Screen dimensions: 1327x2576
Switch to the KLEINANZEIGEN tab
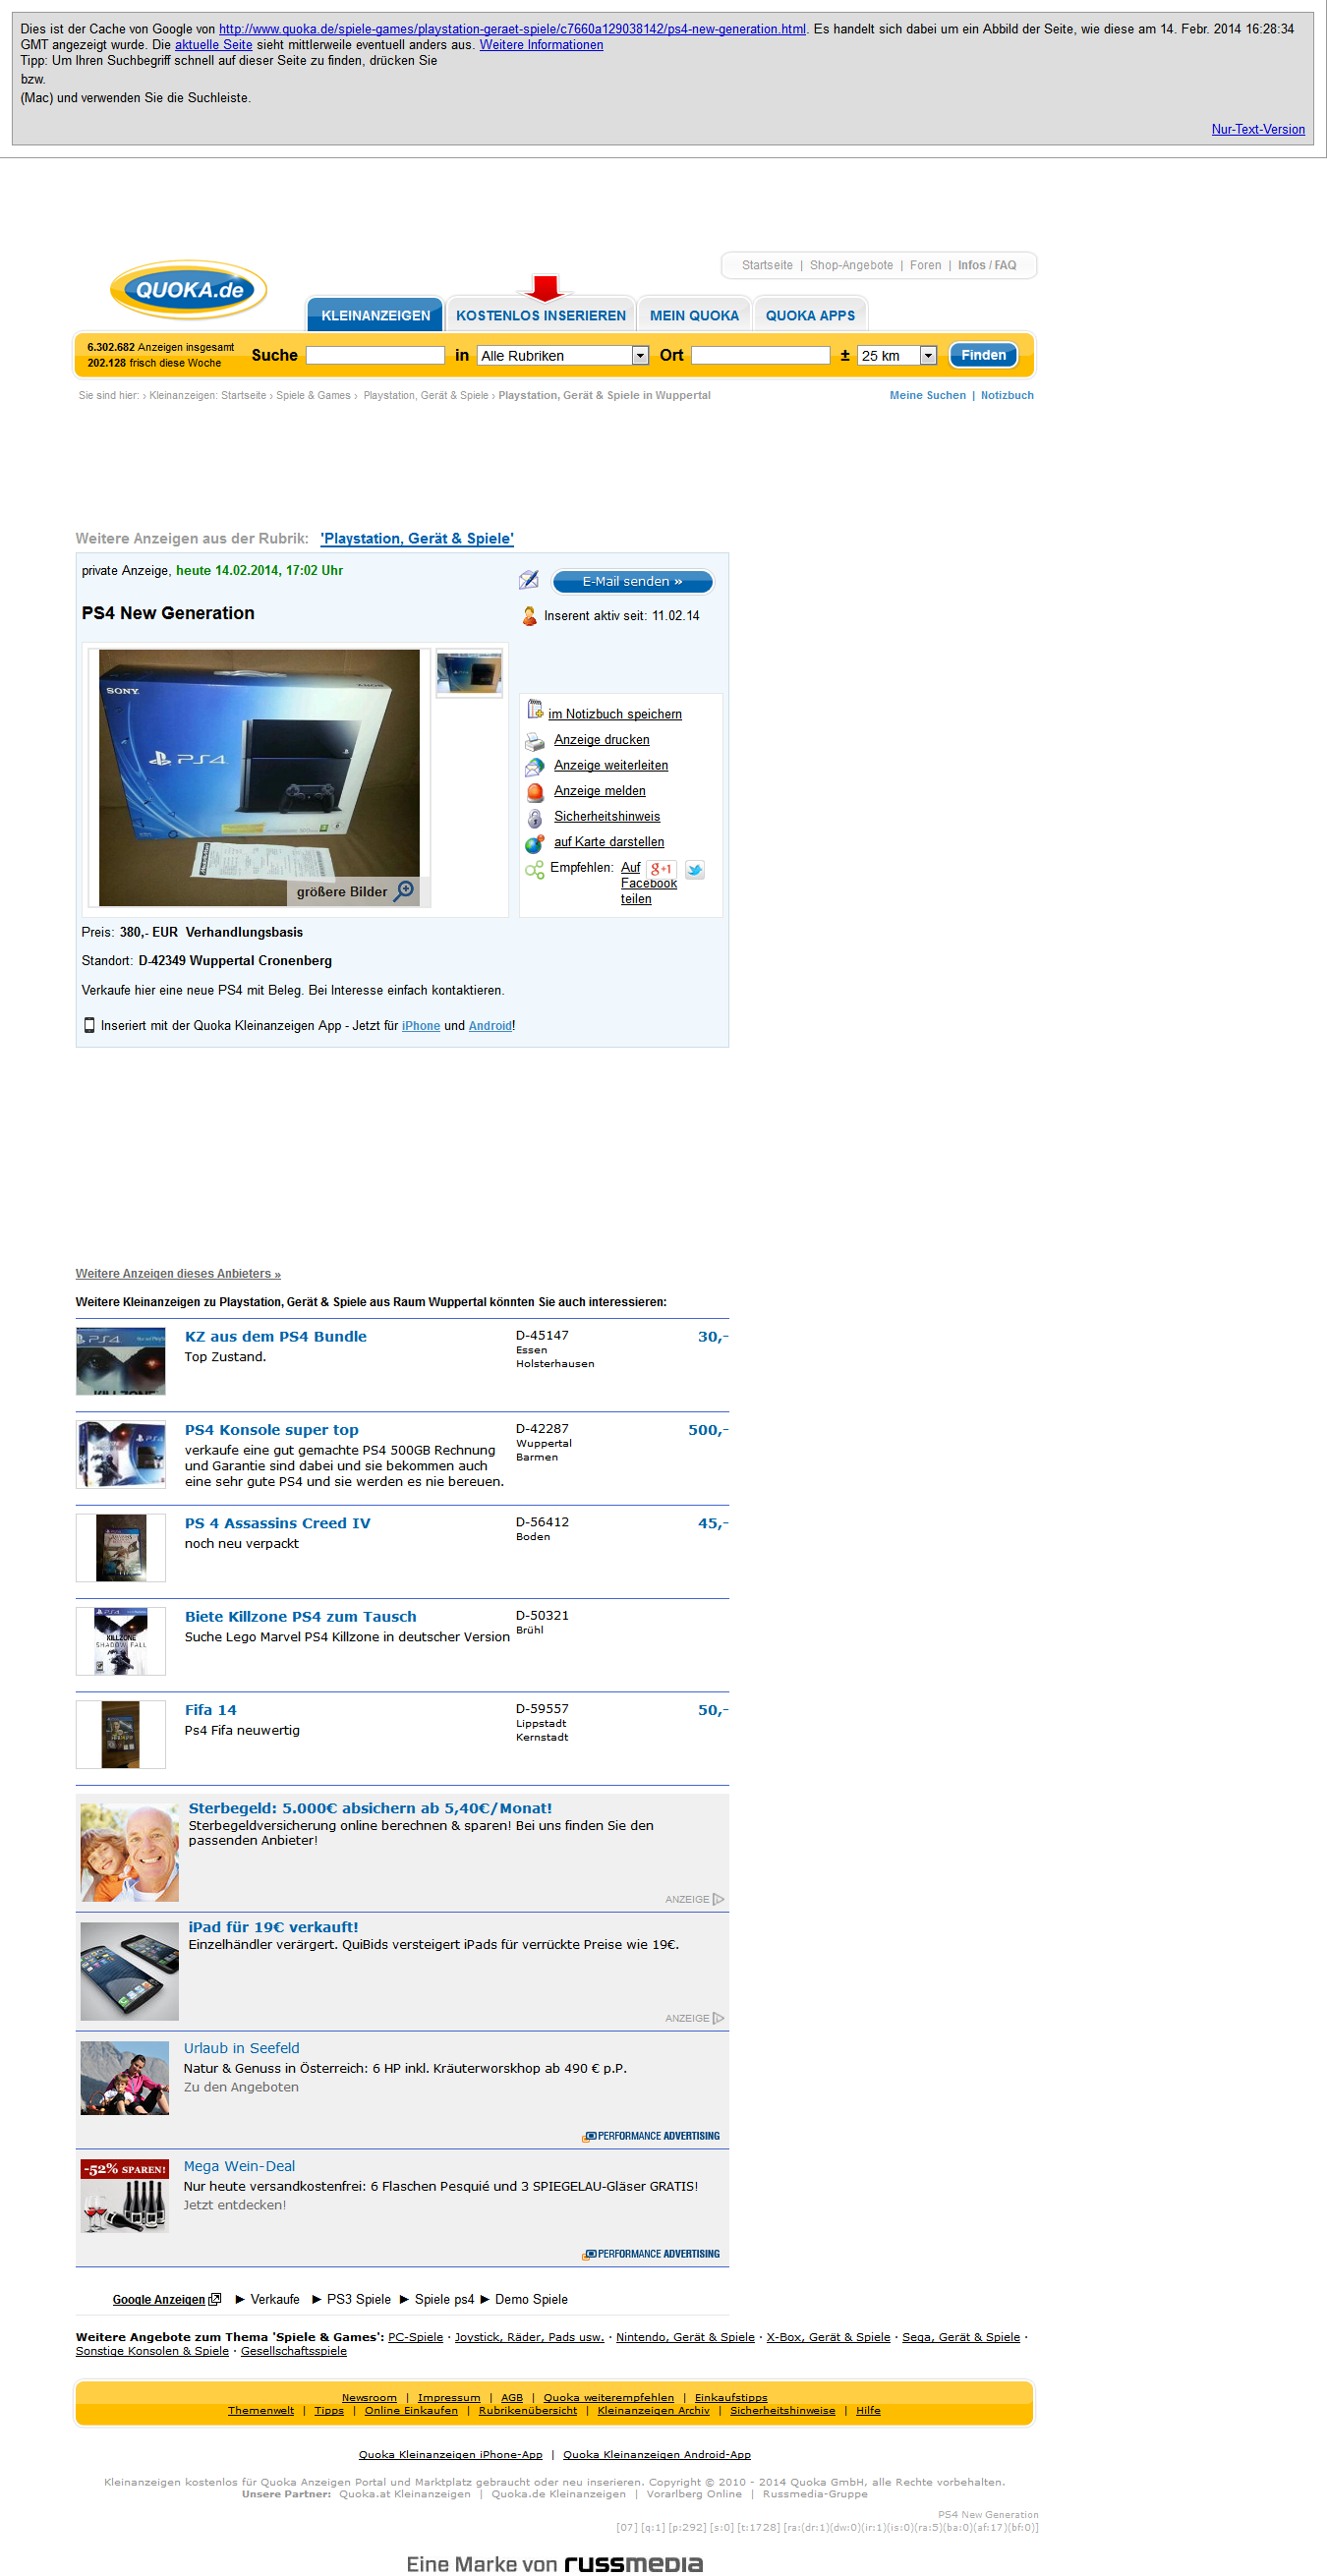tap(375, 315)
